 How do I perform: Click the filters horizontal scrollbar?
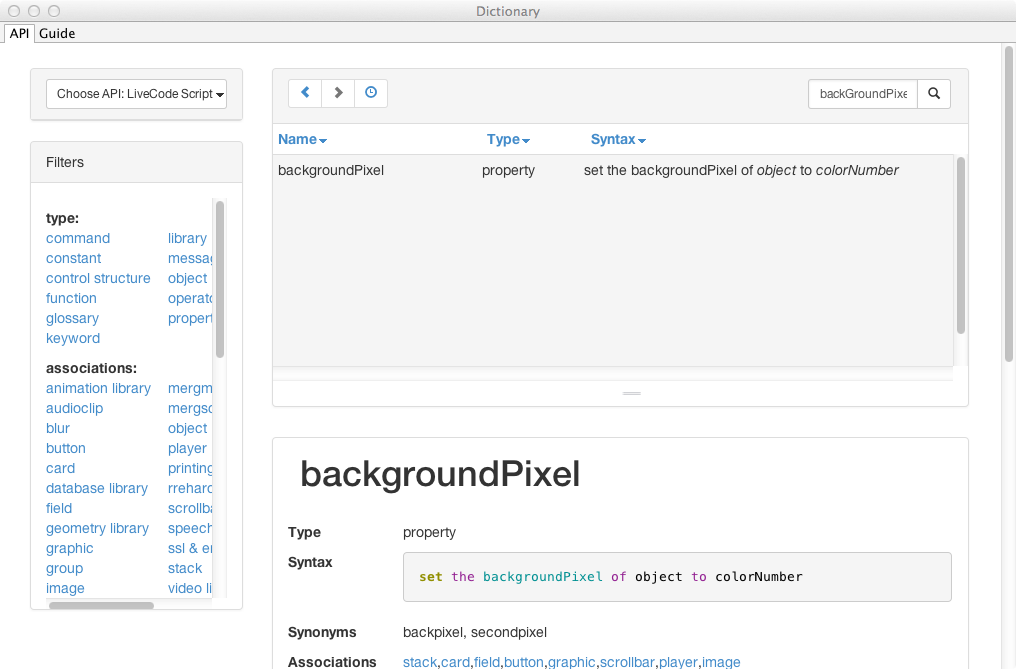[101, 605]
